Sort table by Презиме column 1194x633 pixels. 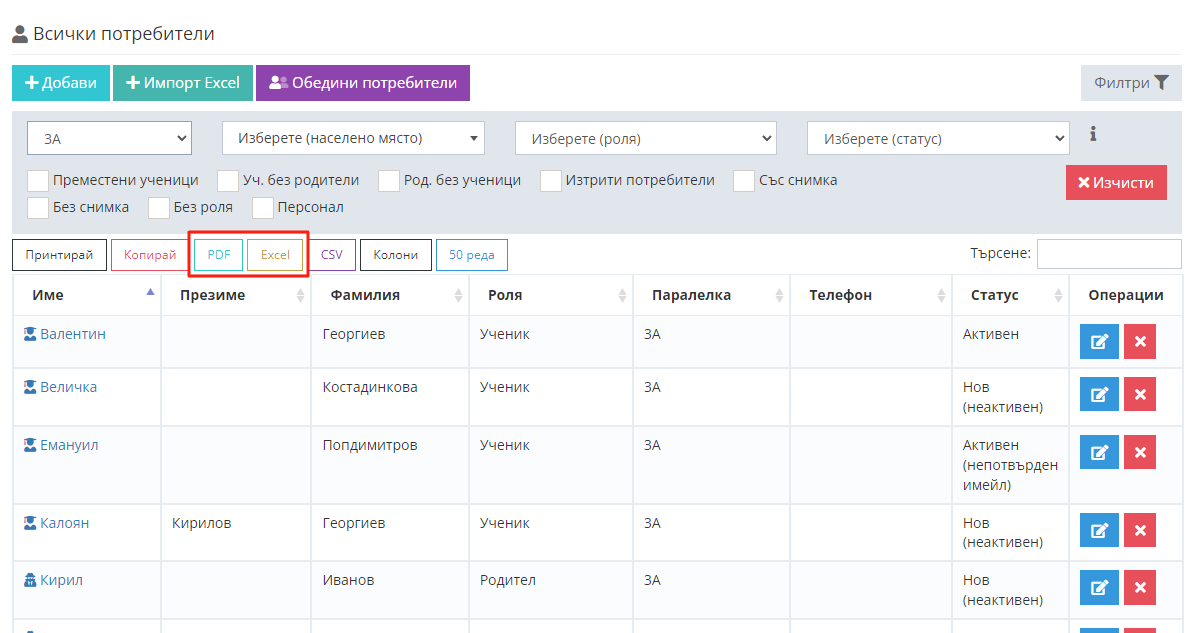236,295
